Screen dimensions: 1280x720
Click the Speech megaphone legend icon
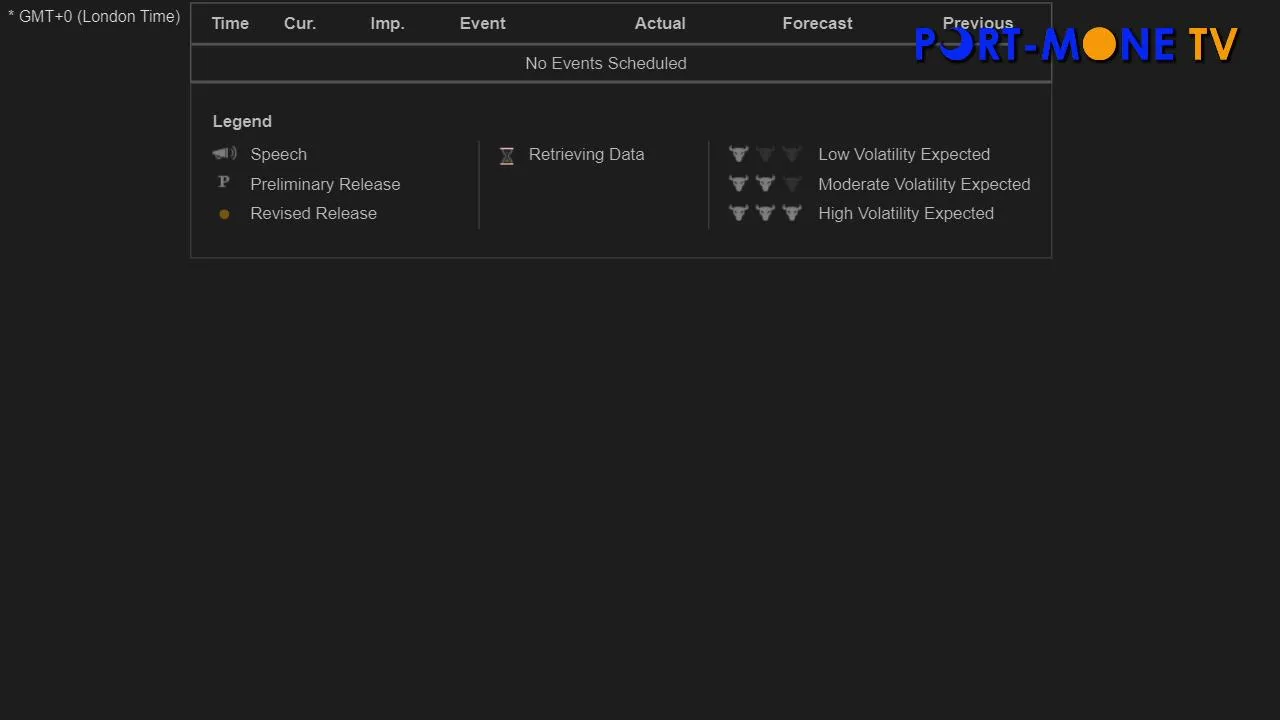click(x=224, y=154)
